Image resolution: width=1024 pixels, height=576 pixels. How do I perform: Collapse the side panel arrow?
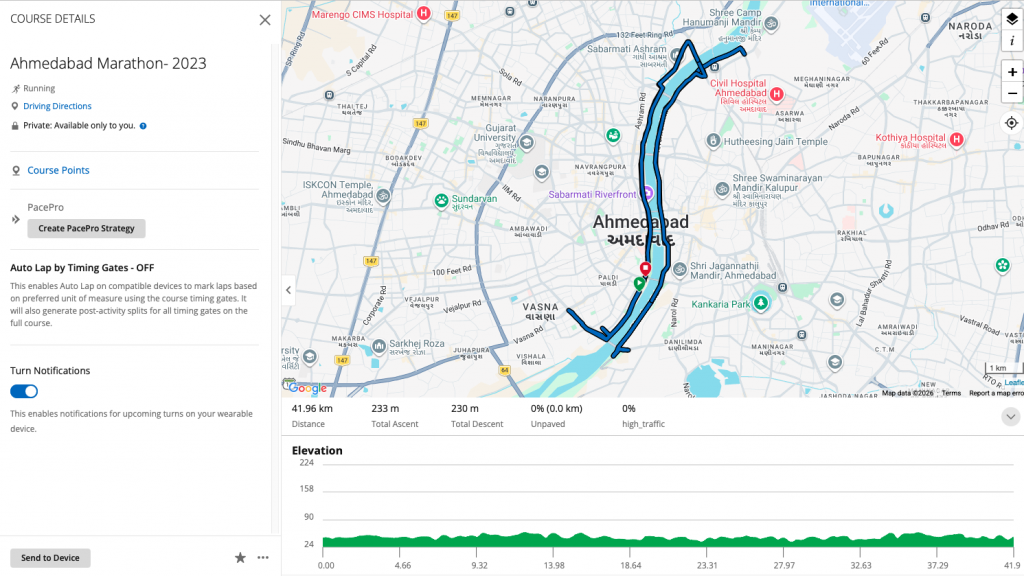(288, 290)
